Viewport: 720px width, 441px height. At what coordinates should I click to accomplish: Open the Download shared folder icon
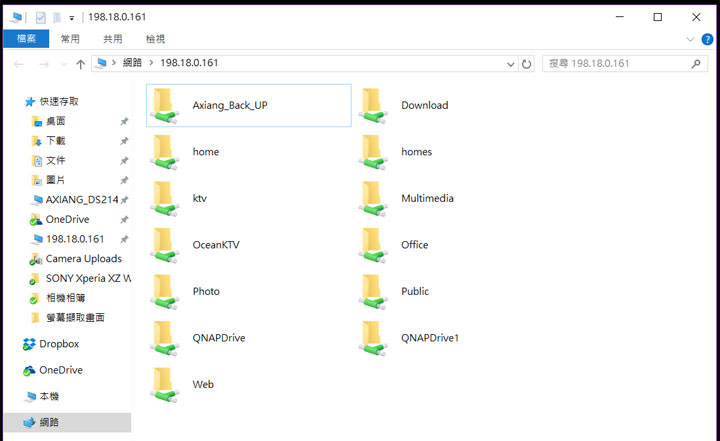tap(373, 106)
